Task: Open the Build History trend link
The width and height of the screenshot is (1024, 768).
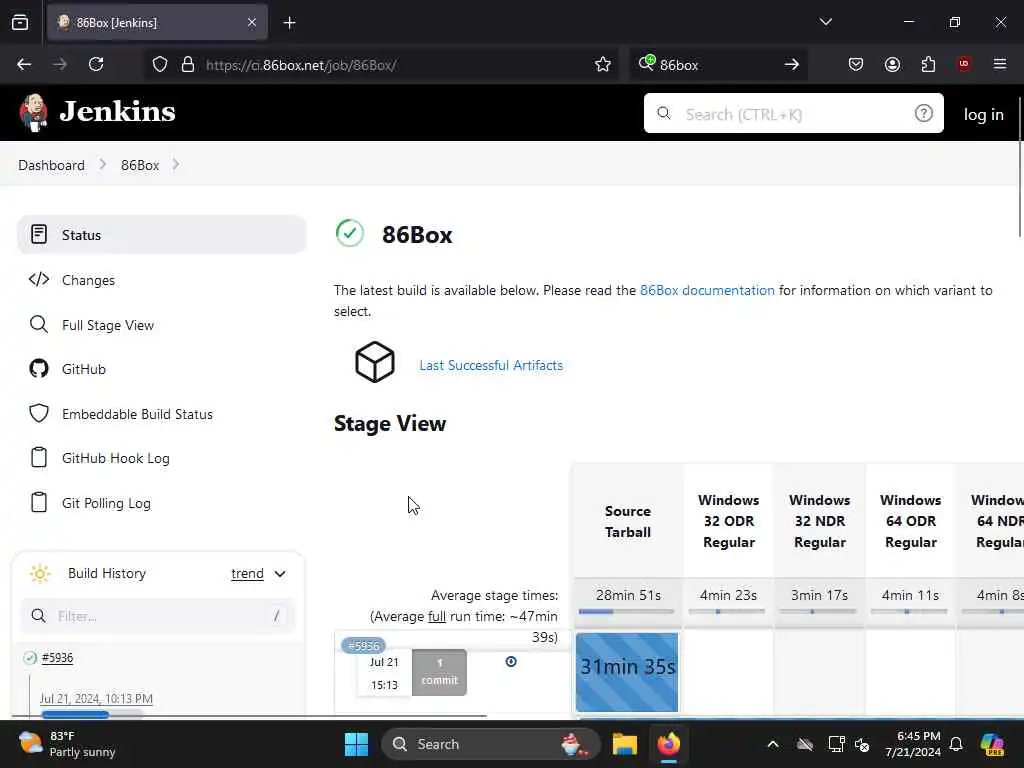Action: pos(248,573)
